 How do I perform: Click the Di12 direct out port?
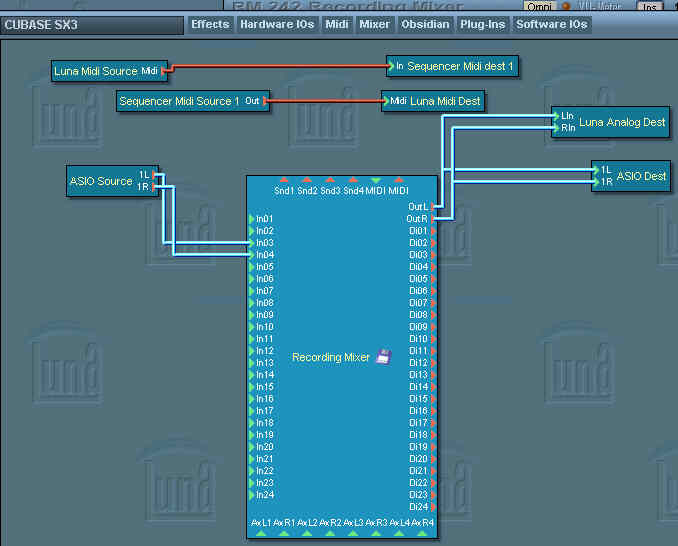coord(433,363)
